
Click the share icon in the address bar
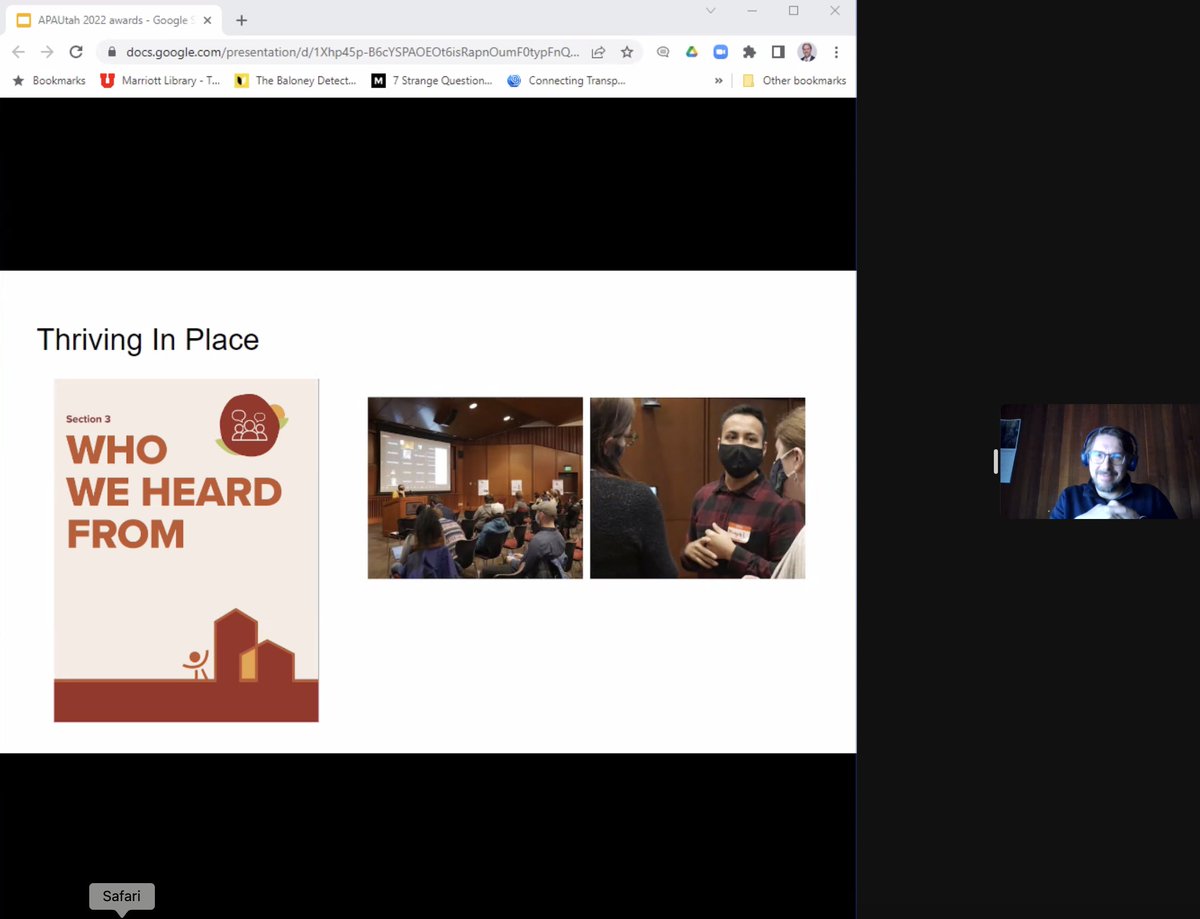[x=598, y=51]
